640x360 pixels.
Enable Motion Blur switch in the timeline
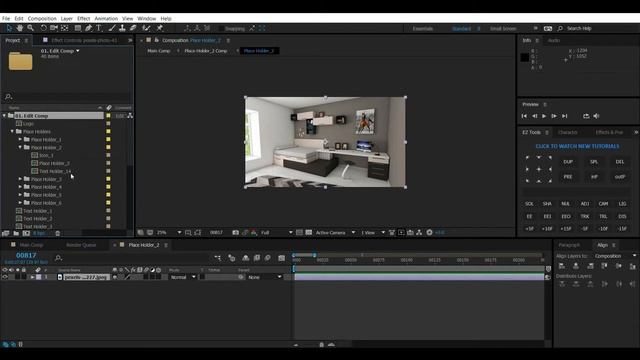tap(268, 258)
